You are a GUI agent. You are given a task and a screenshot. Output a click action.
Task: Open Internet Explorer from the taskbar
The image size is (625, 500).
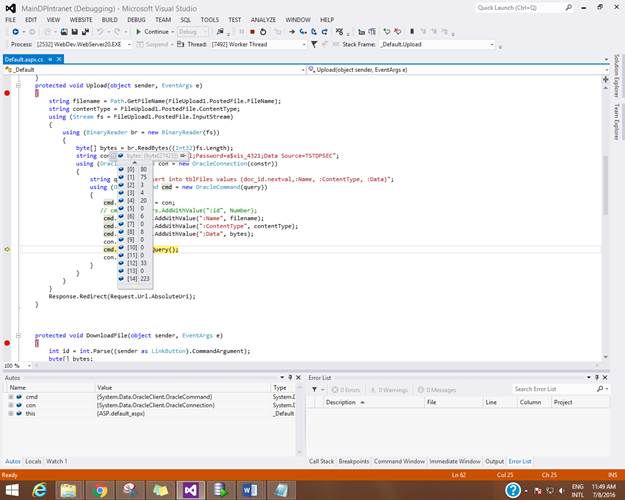point(40,489)
